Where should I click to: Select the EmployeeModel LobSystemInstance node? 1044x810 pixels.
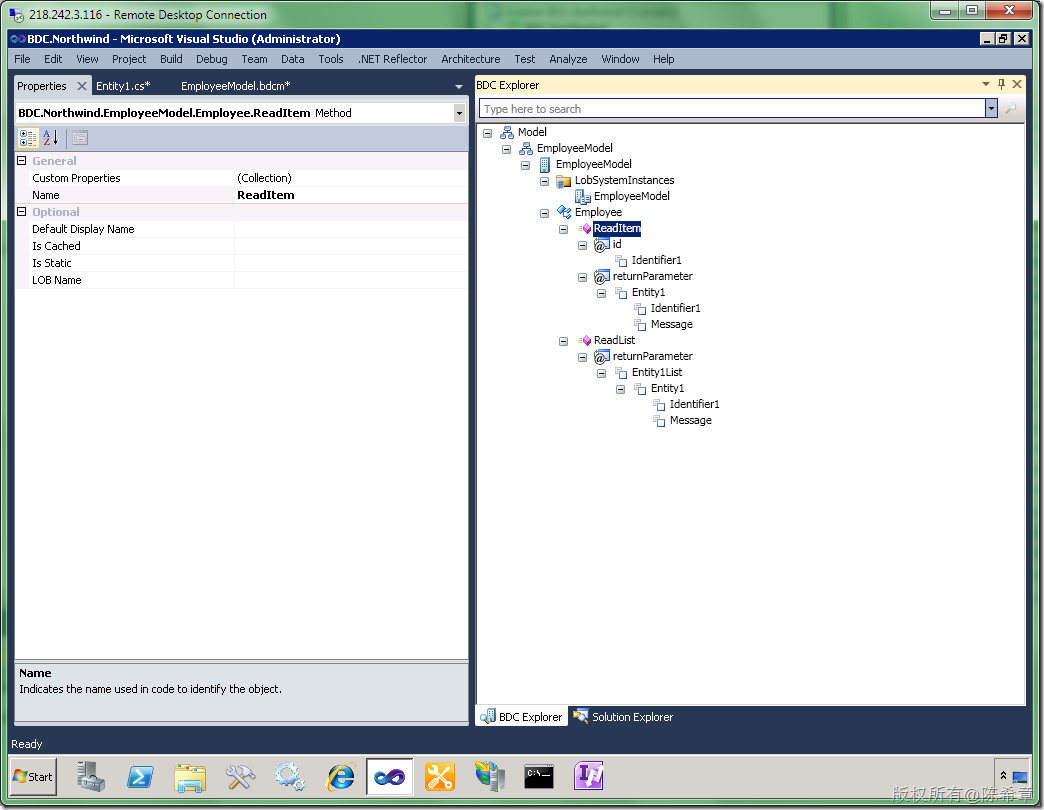[x=631, y=196]
